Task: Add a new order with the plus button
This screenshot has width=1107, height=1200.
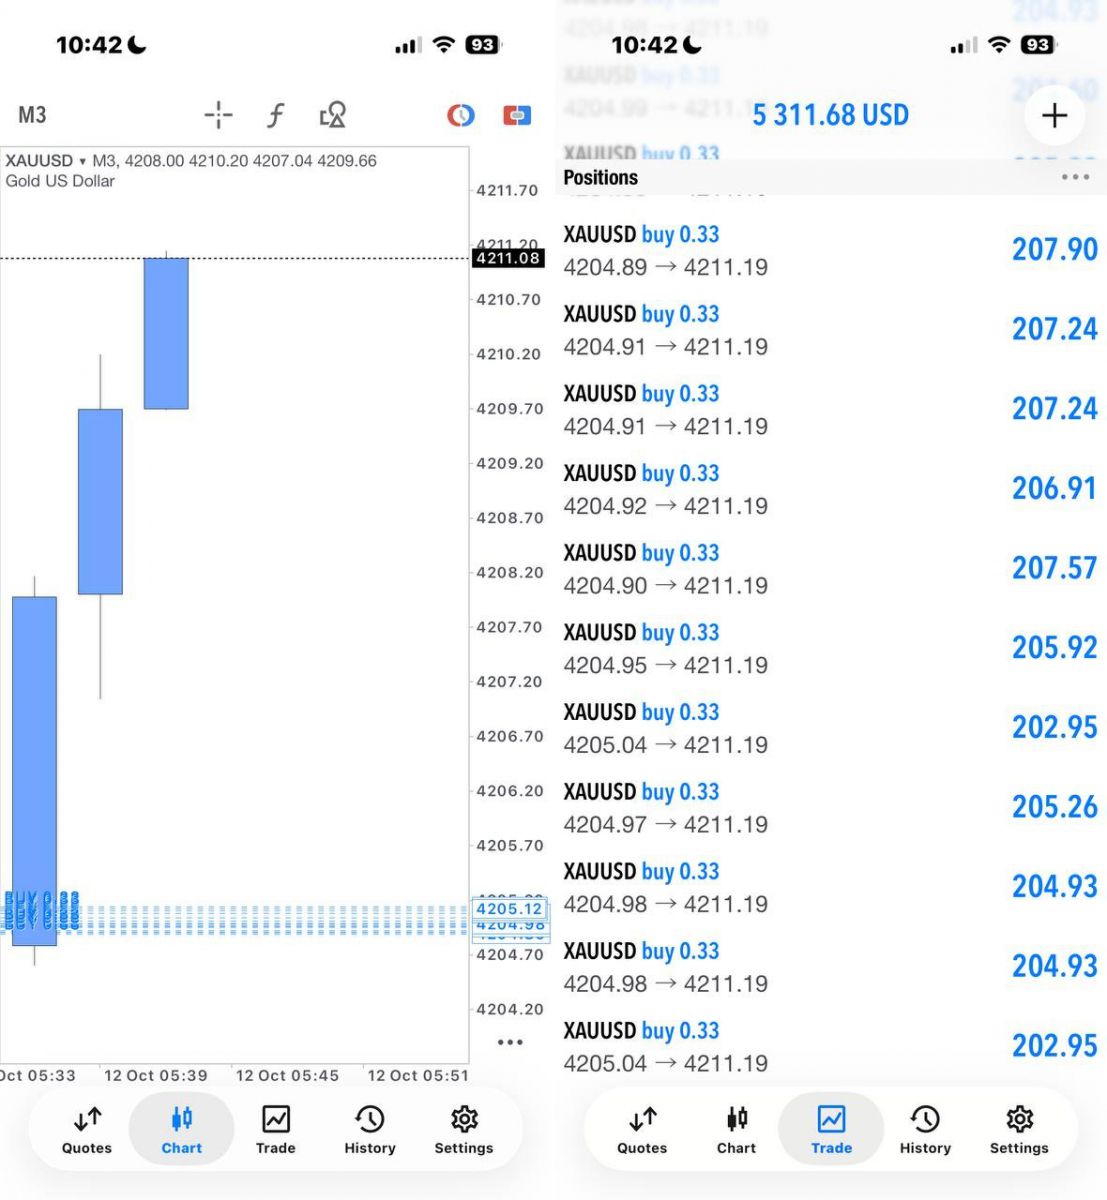Action: pyautogui.click(x=1055, y=115)
